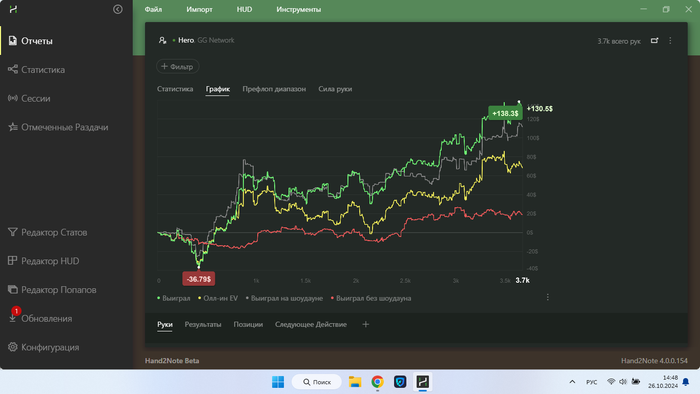
Task: Open Редактор HUD
Action: 43,261
